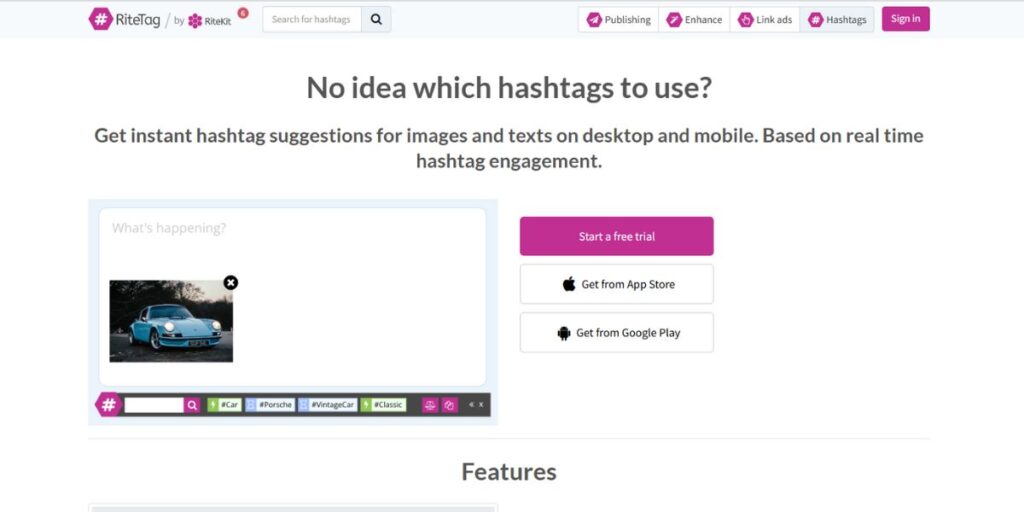Click the RiteTag hexagon logo in header
Image resolution: width=1024 pixels, height=512 pixels.
pos(100,19)
